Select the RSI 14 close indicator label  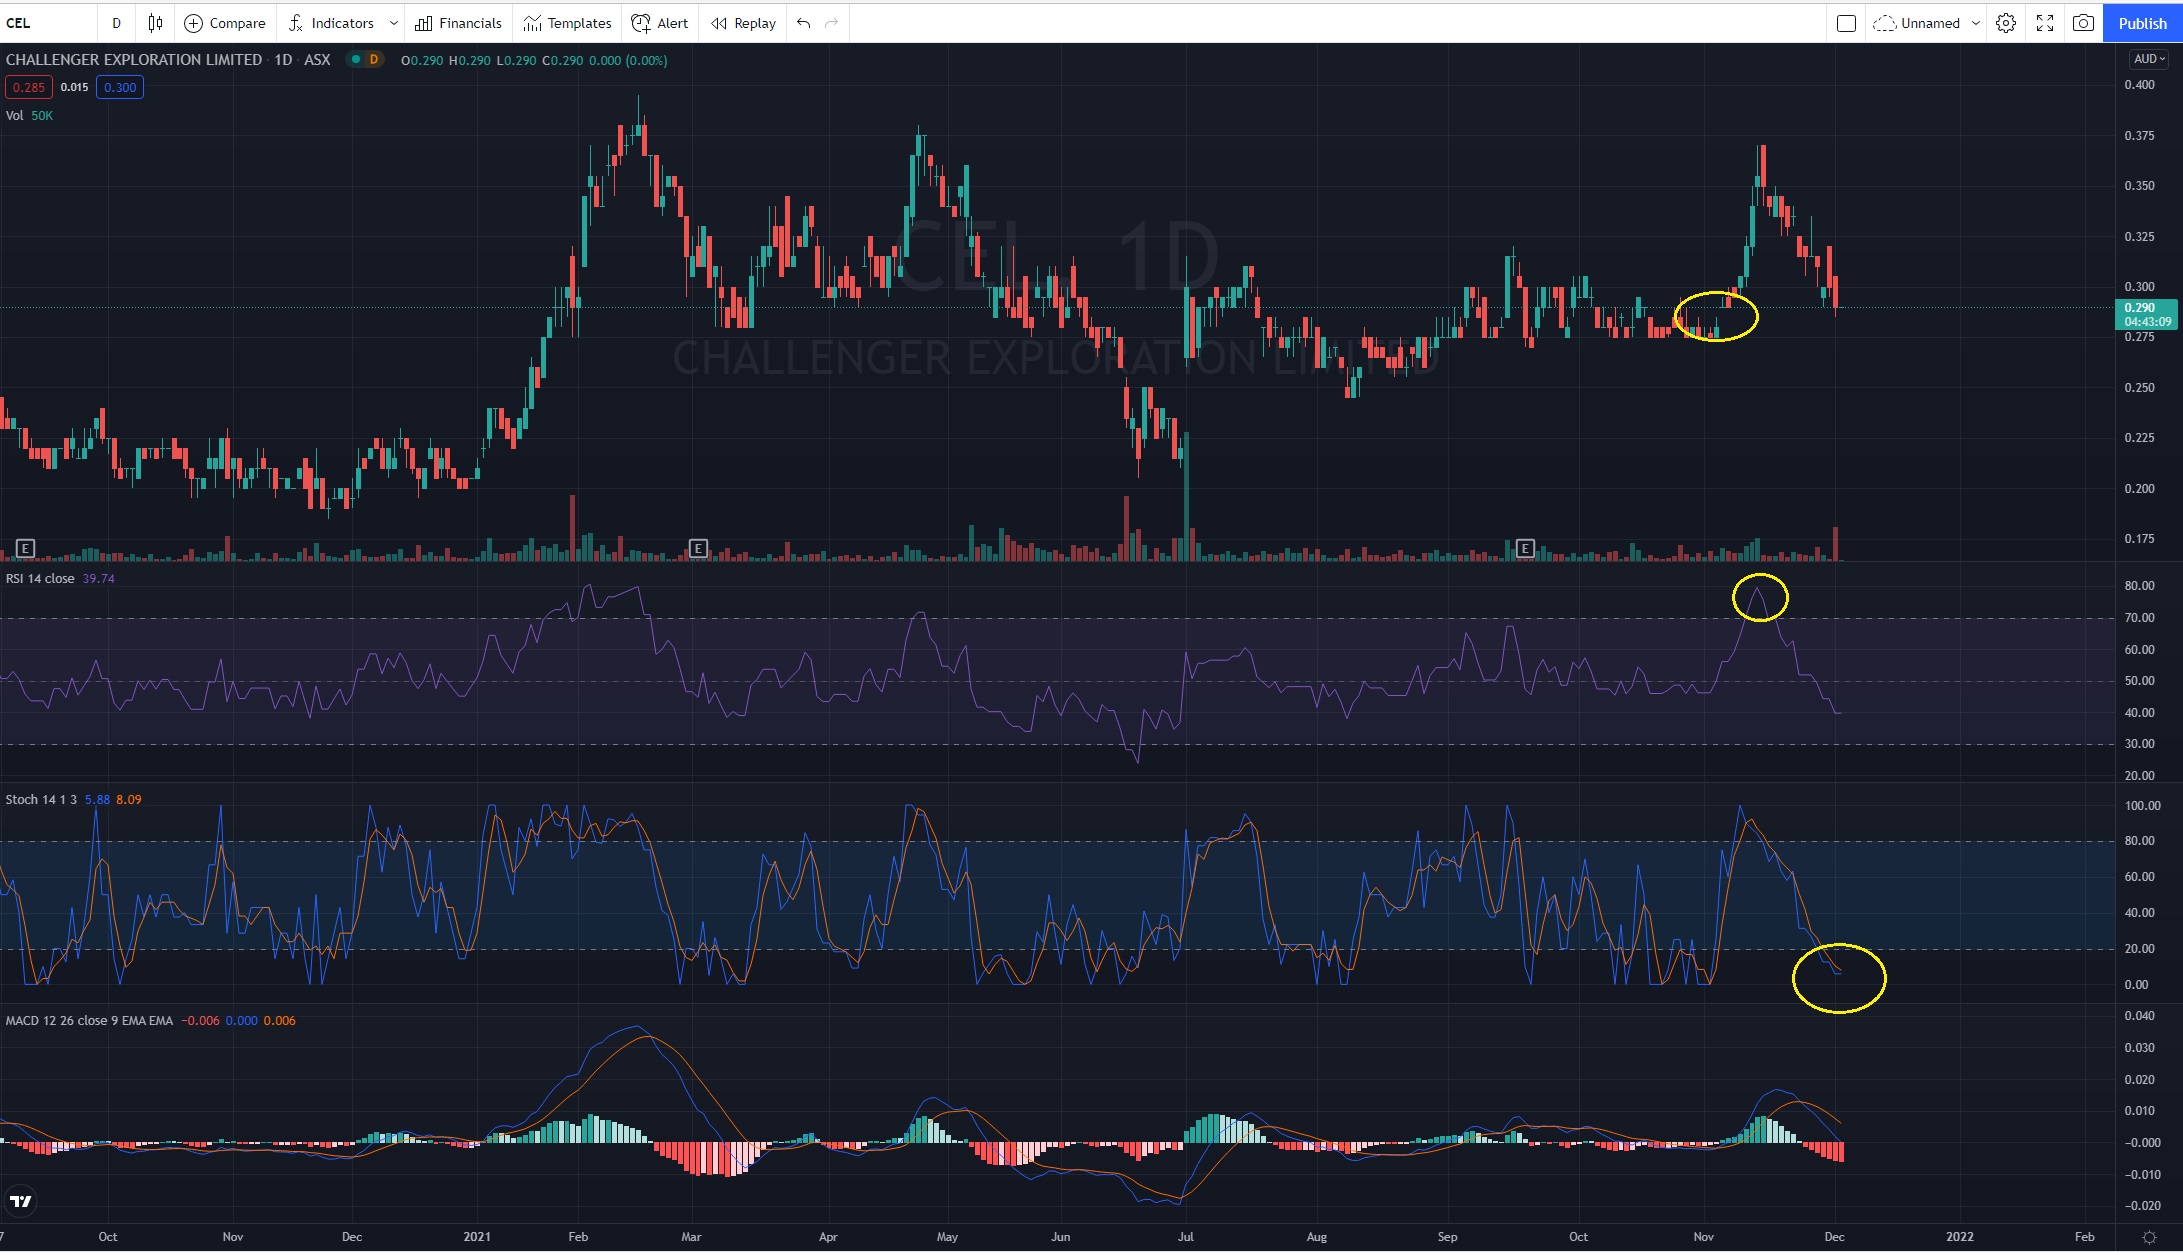(40, 579)
